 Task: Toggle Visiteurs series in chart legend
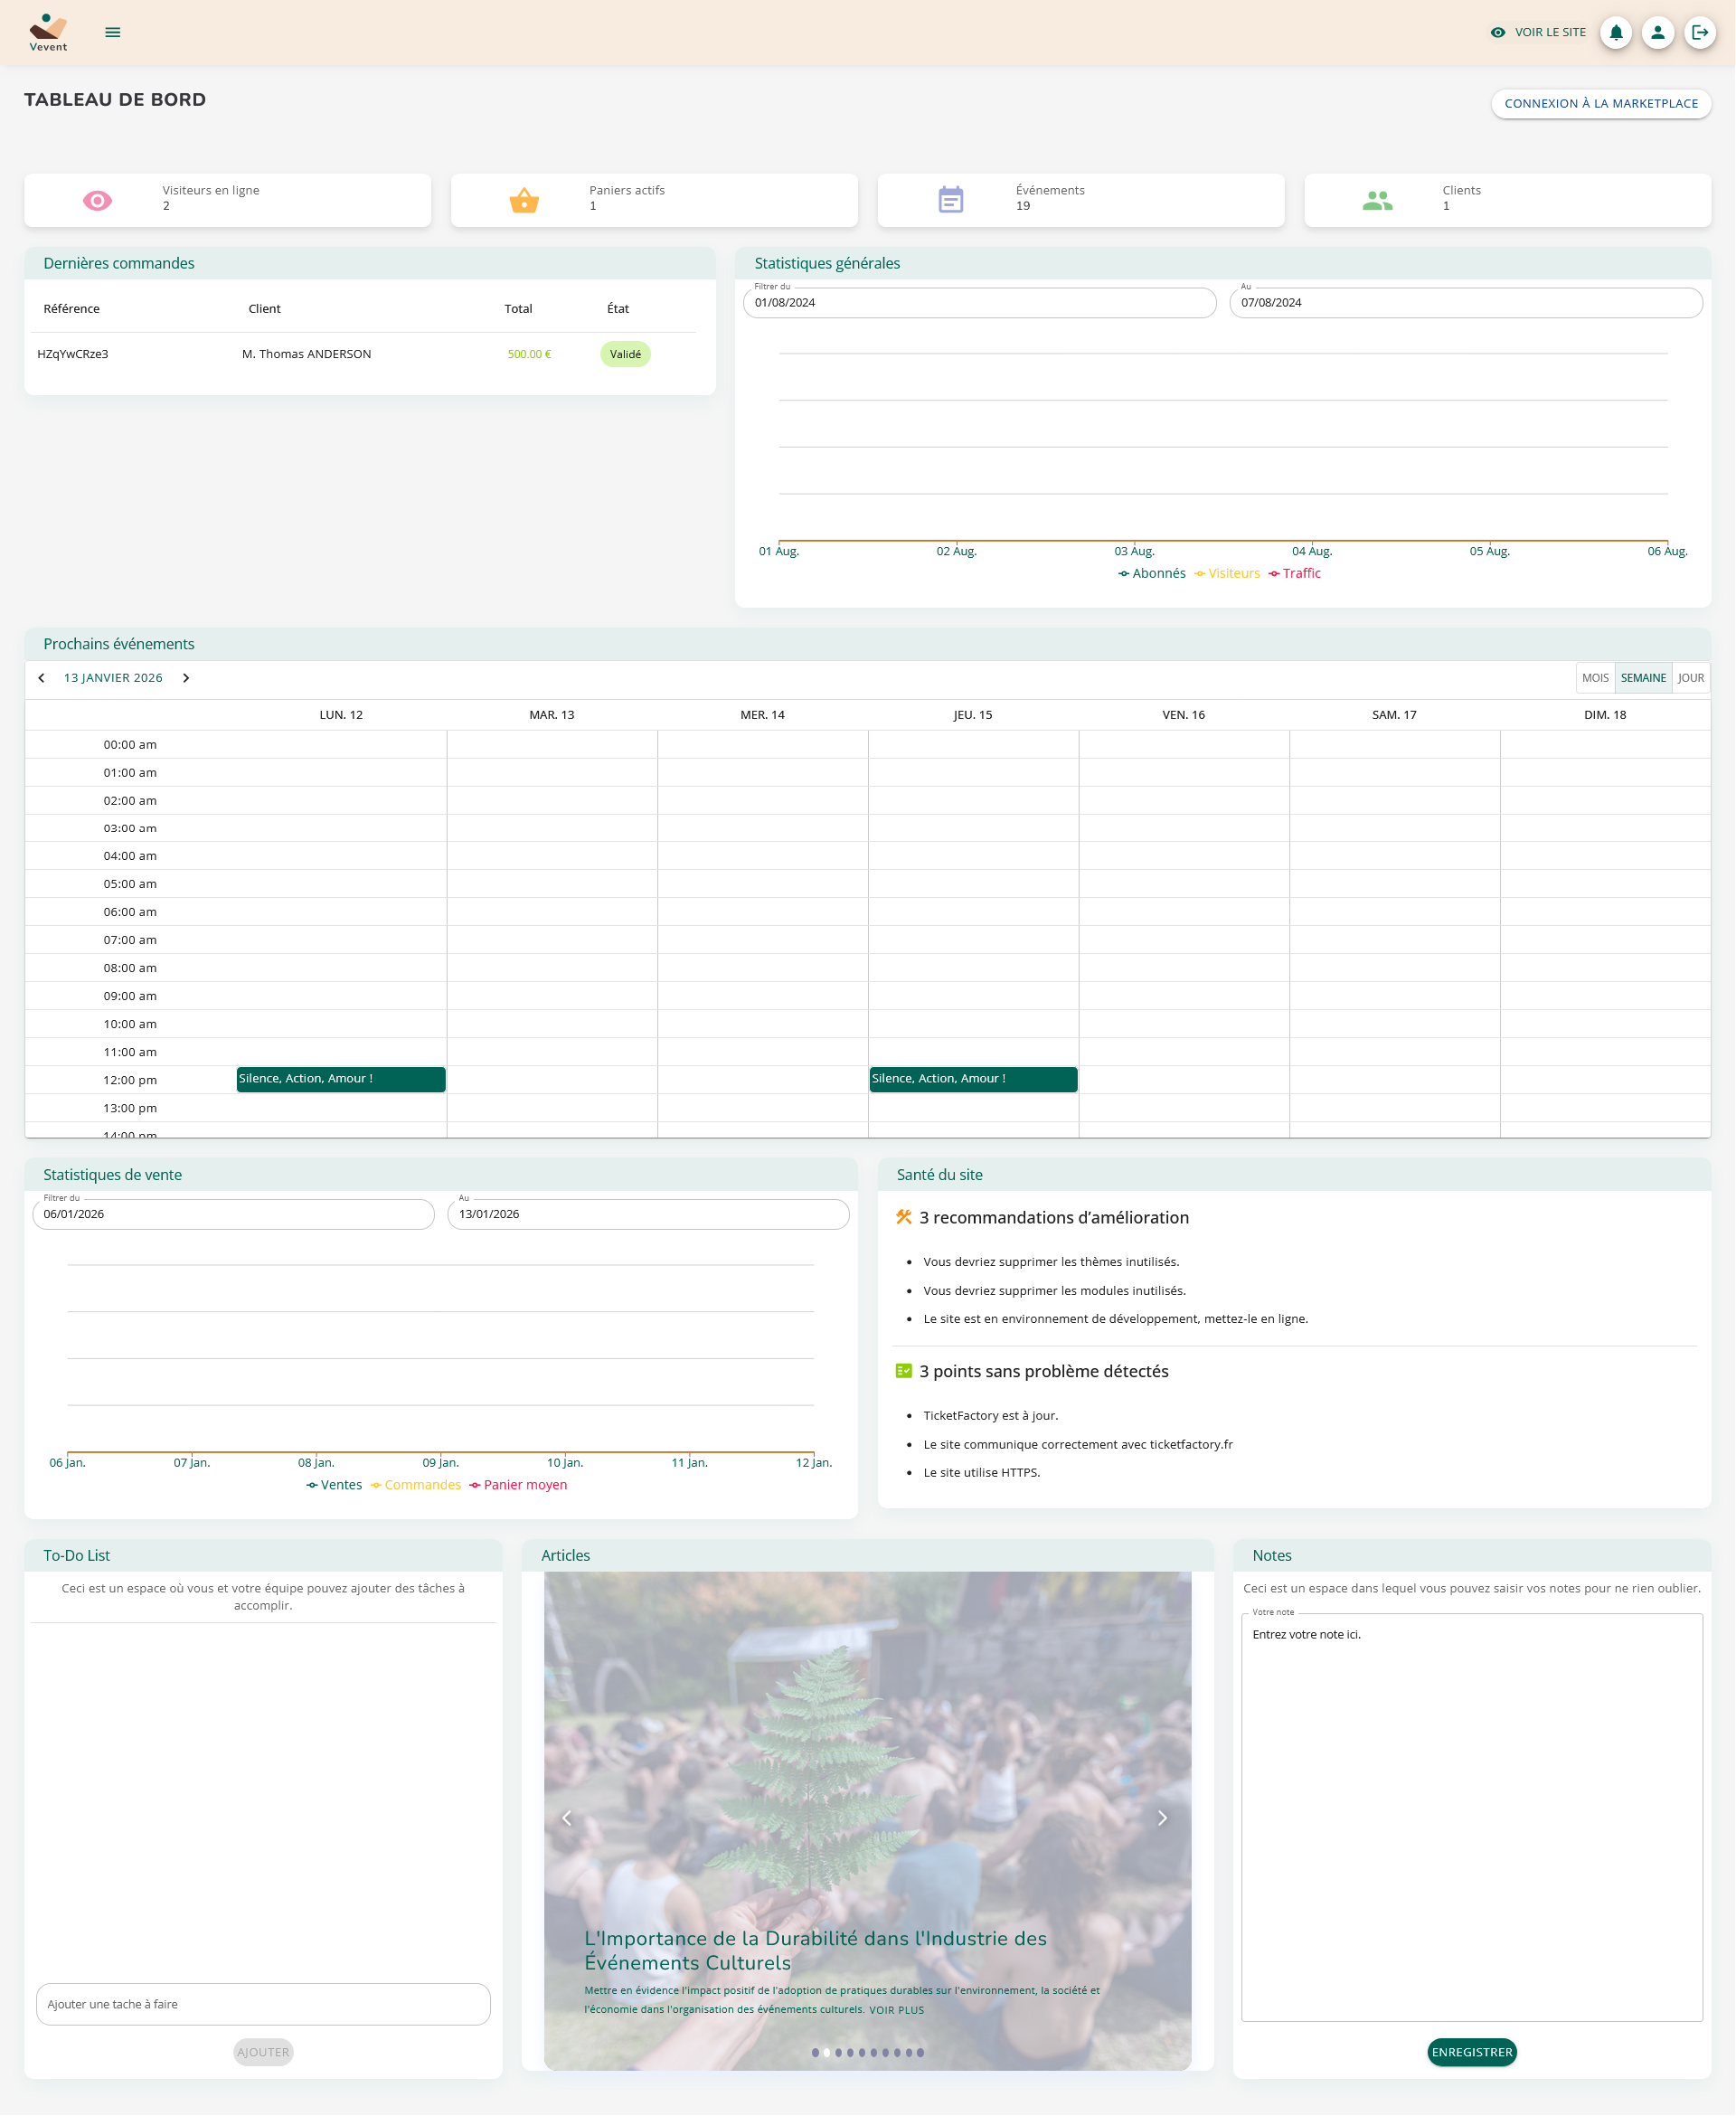pos(1228,573)
